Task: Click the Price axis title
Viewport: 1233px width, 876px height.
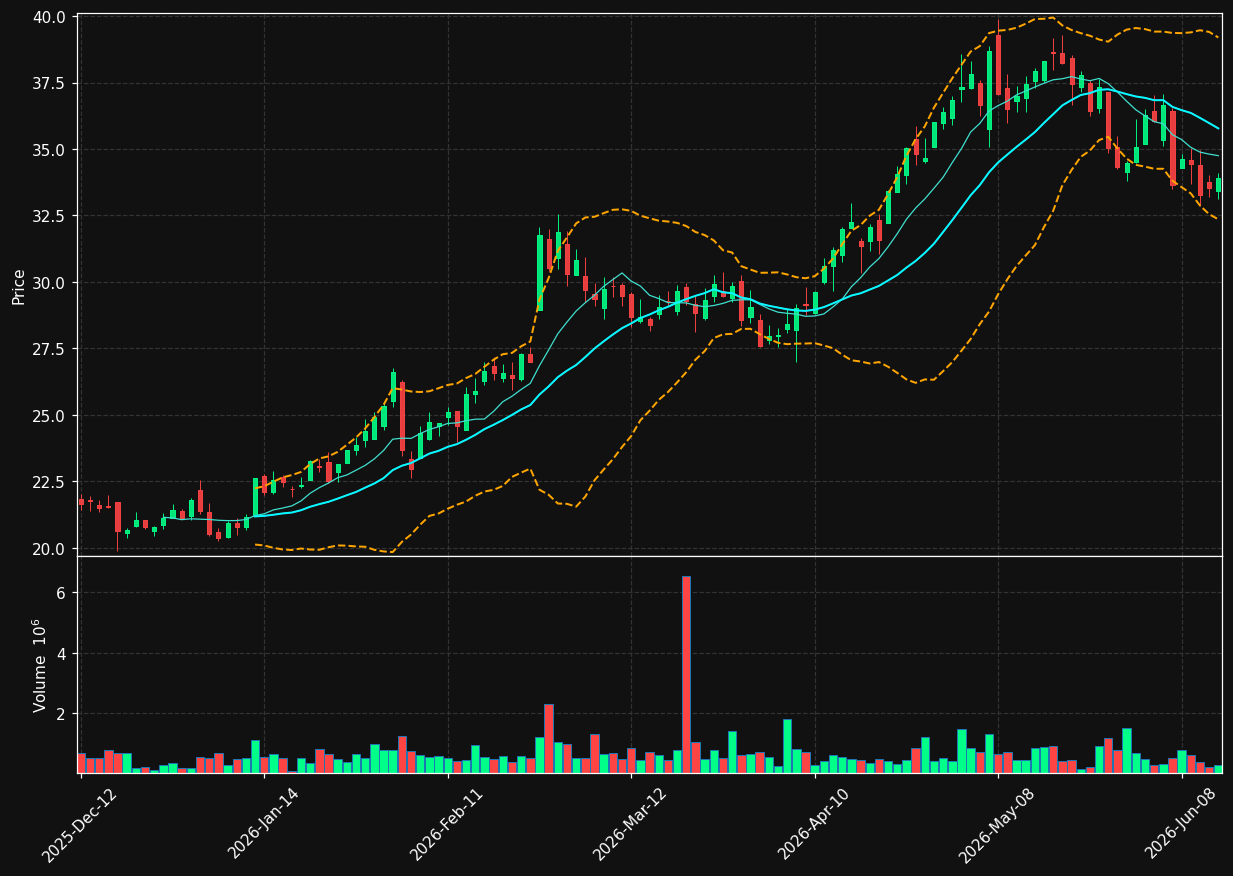Action: coord(19,286)
